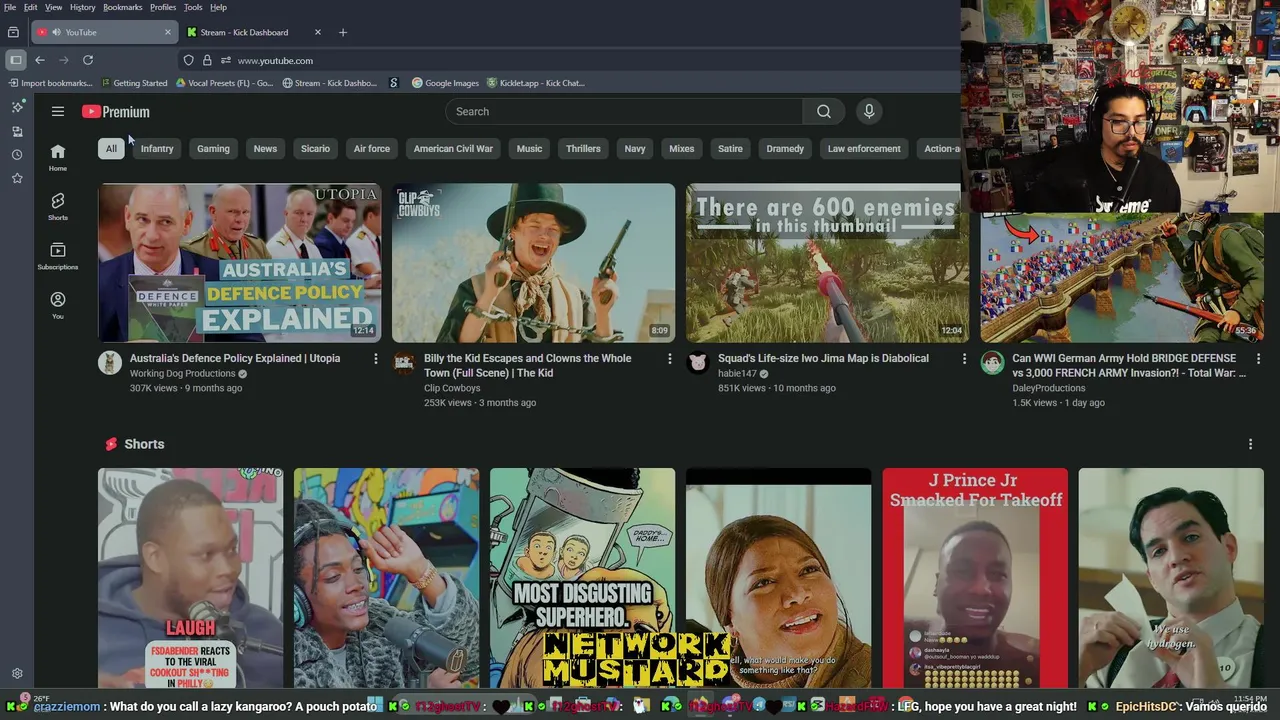Open the Firefox View button left of tabs

click(x=13, y=32)
